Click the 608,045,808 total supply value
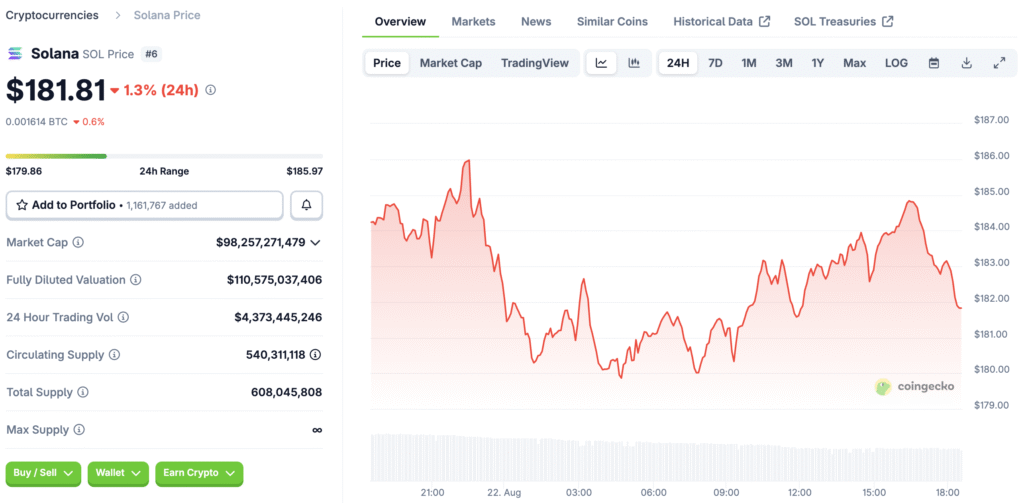This screenshot has height=503, width=1024. tap(286, 393)
